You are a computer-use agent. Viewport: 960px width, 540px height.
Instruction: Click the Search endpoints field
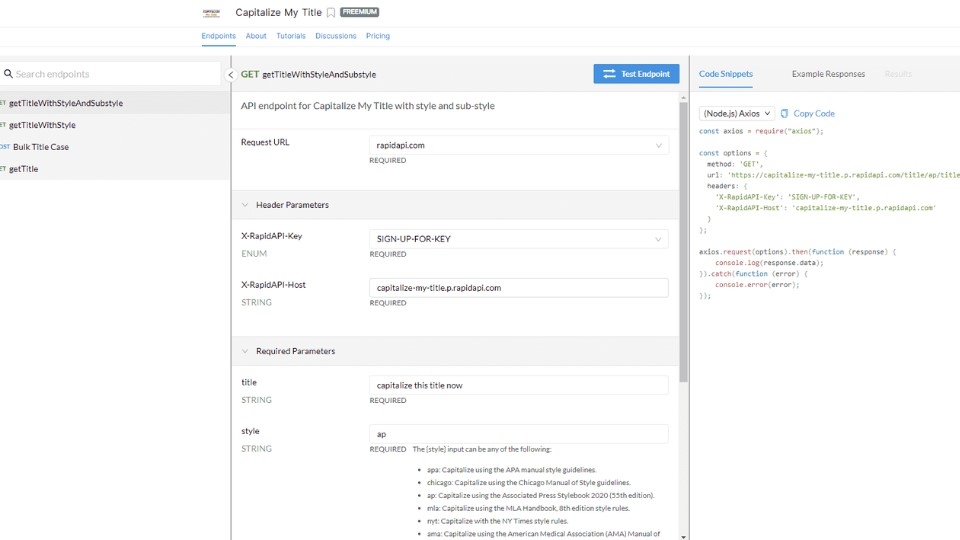click(115, 74)
